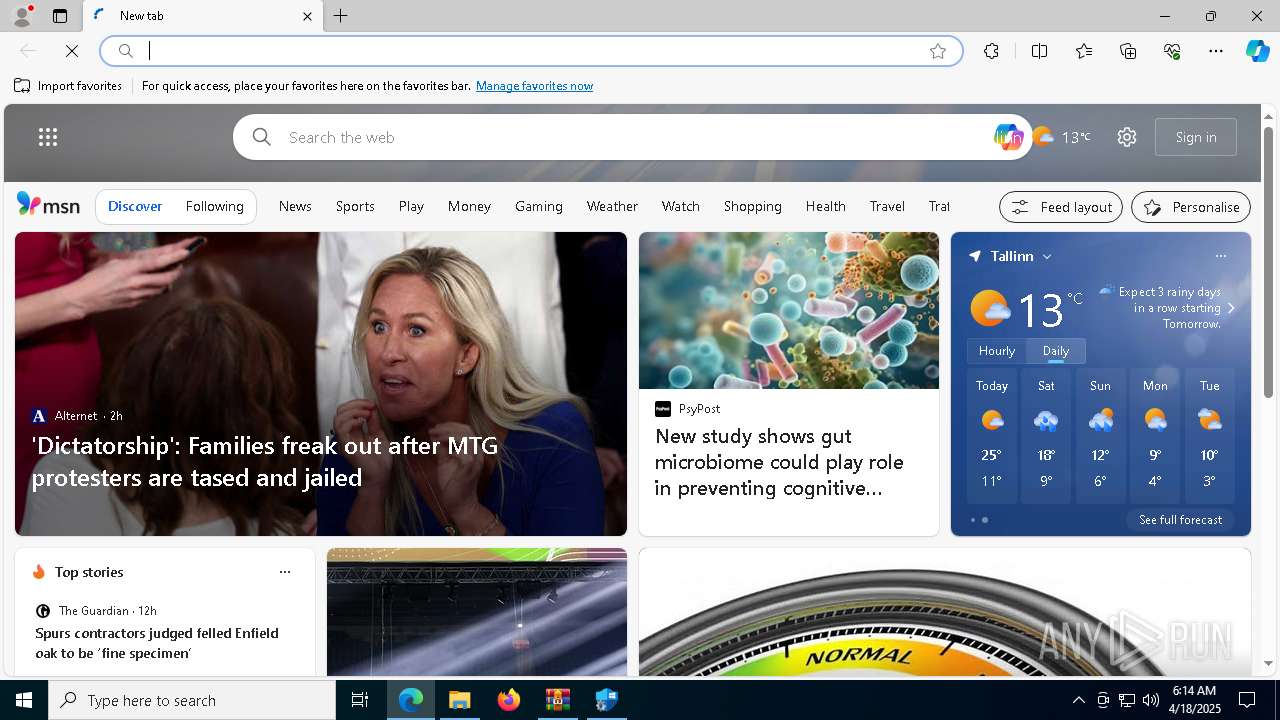Select second weather card page dot
This screenshot has height=720, width=1280.
coord(985,520)
